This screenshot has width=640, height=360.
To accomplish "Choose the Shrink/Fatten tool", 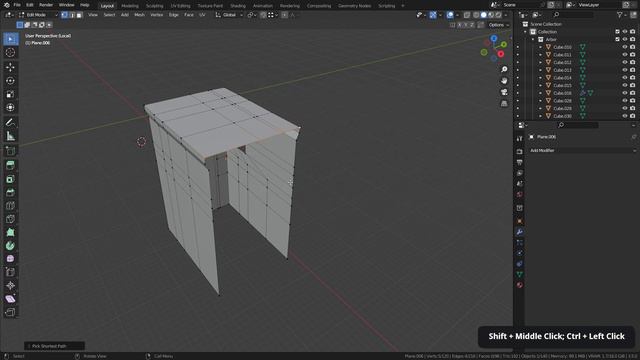I will click(x=11, y=286).
